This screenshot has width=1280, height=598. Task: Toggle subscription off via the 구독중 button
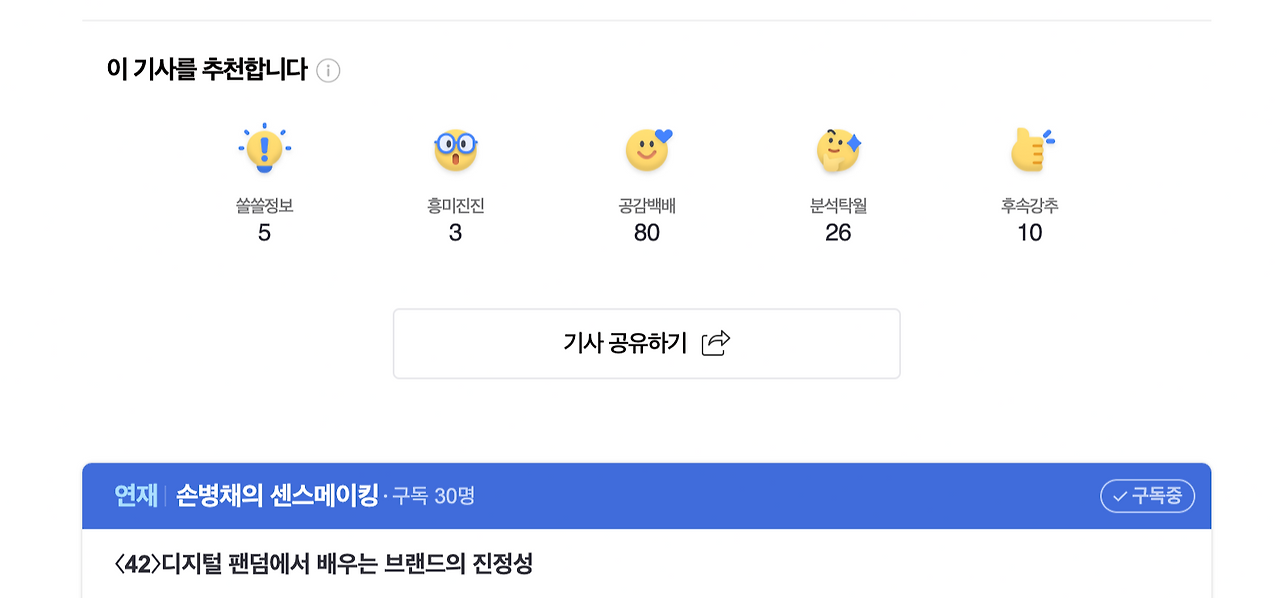[x=1146, y=495]
